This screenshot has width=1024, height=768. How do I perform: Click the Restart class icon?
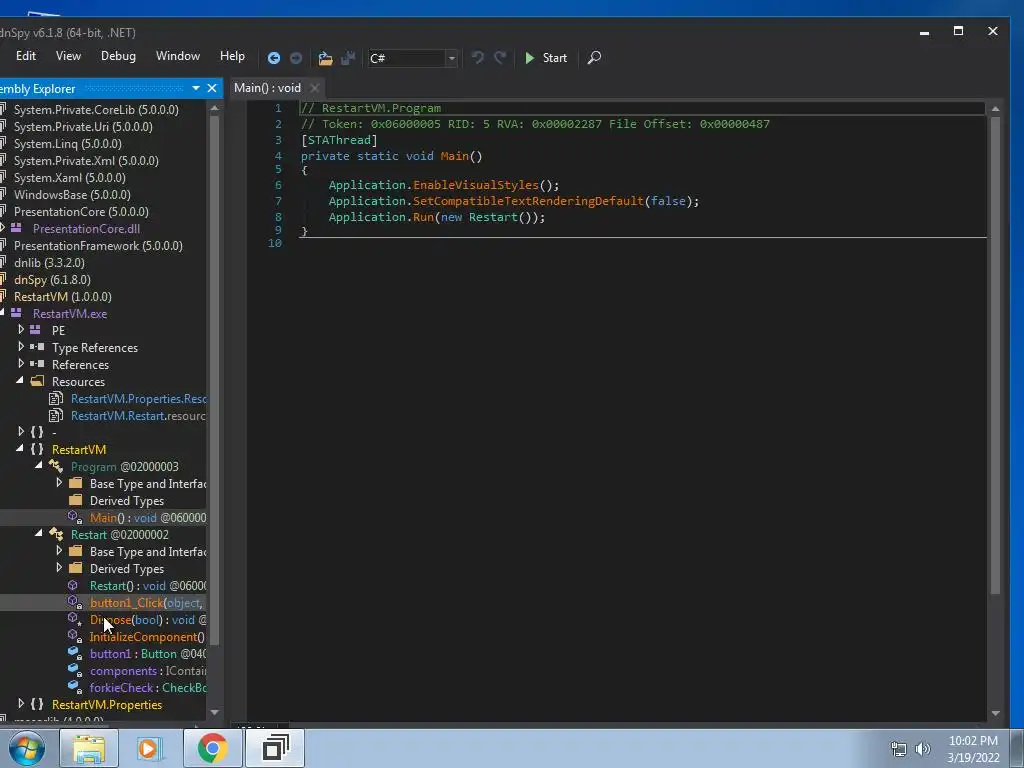(x=56, y=534)
